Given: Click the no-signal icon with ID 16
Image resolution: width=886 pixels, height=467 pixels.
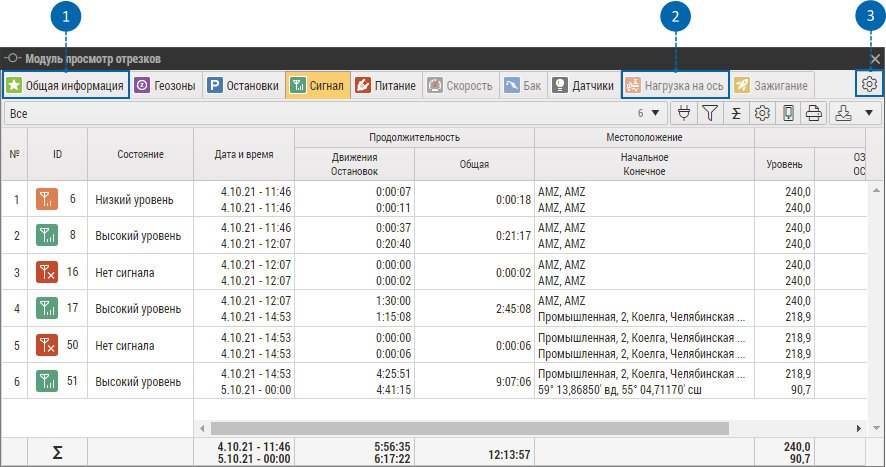Looking at the screenshot, I should [x=47, y=272].
